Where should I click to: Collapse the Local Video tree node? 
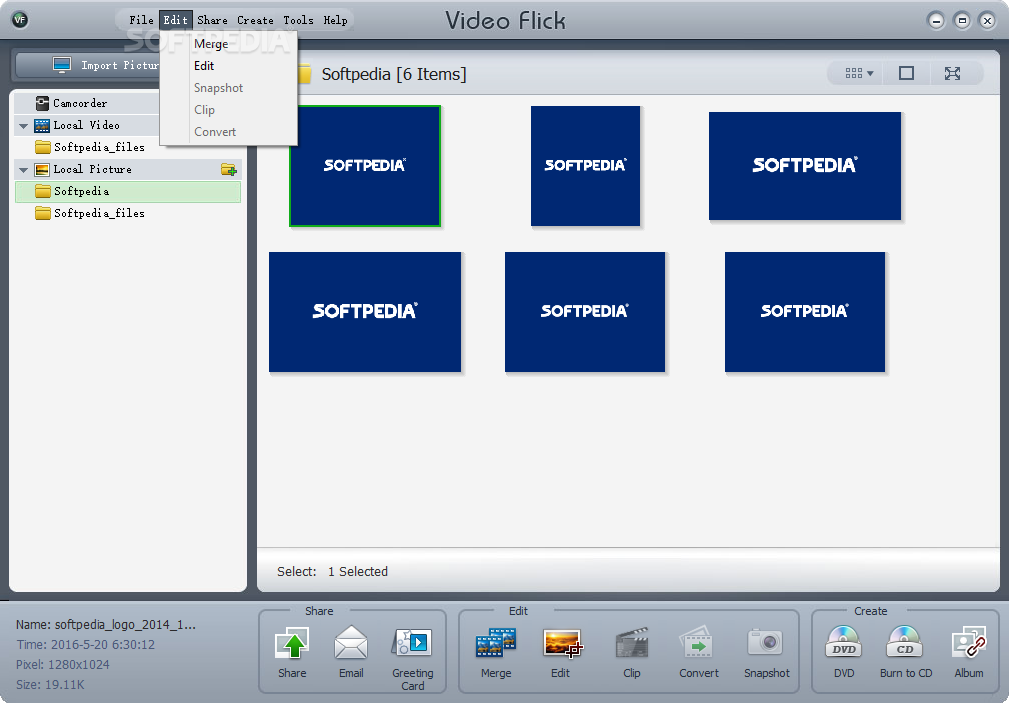click(x=24, y=126)
